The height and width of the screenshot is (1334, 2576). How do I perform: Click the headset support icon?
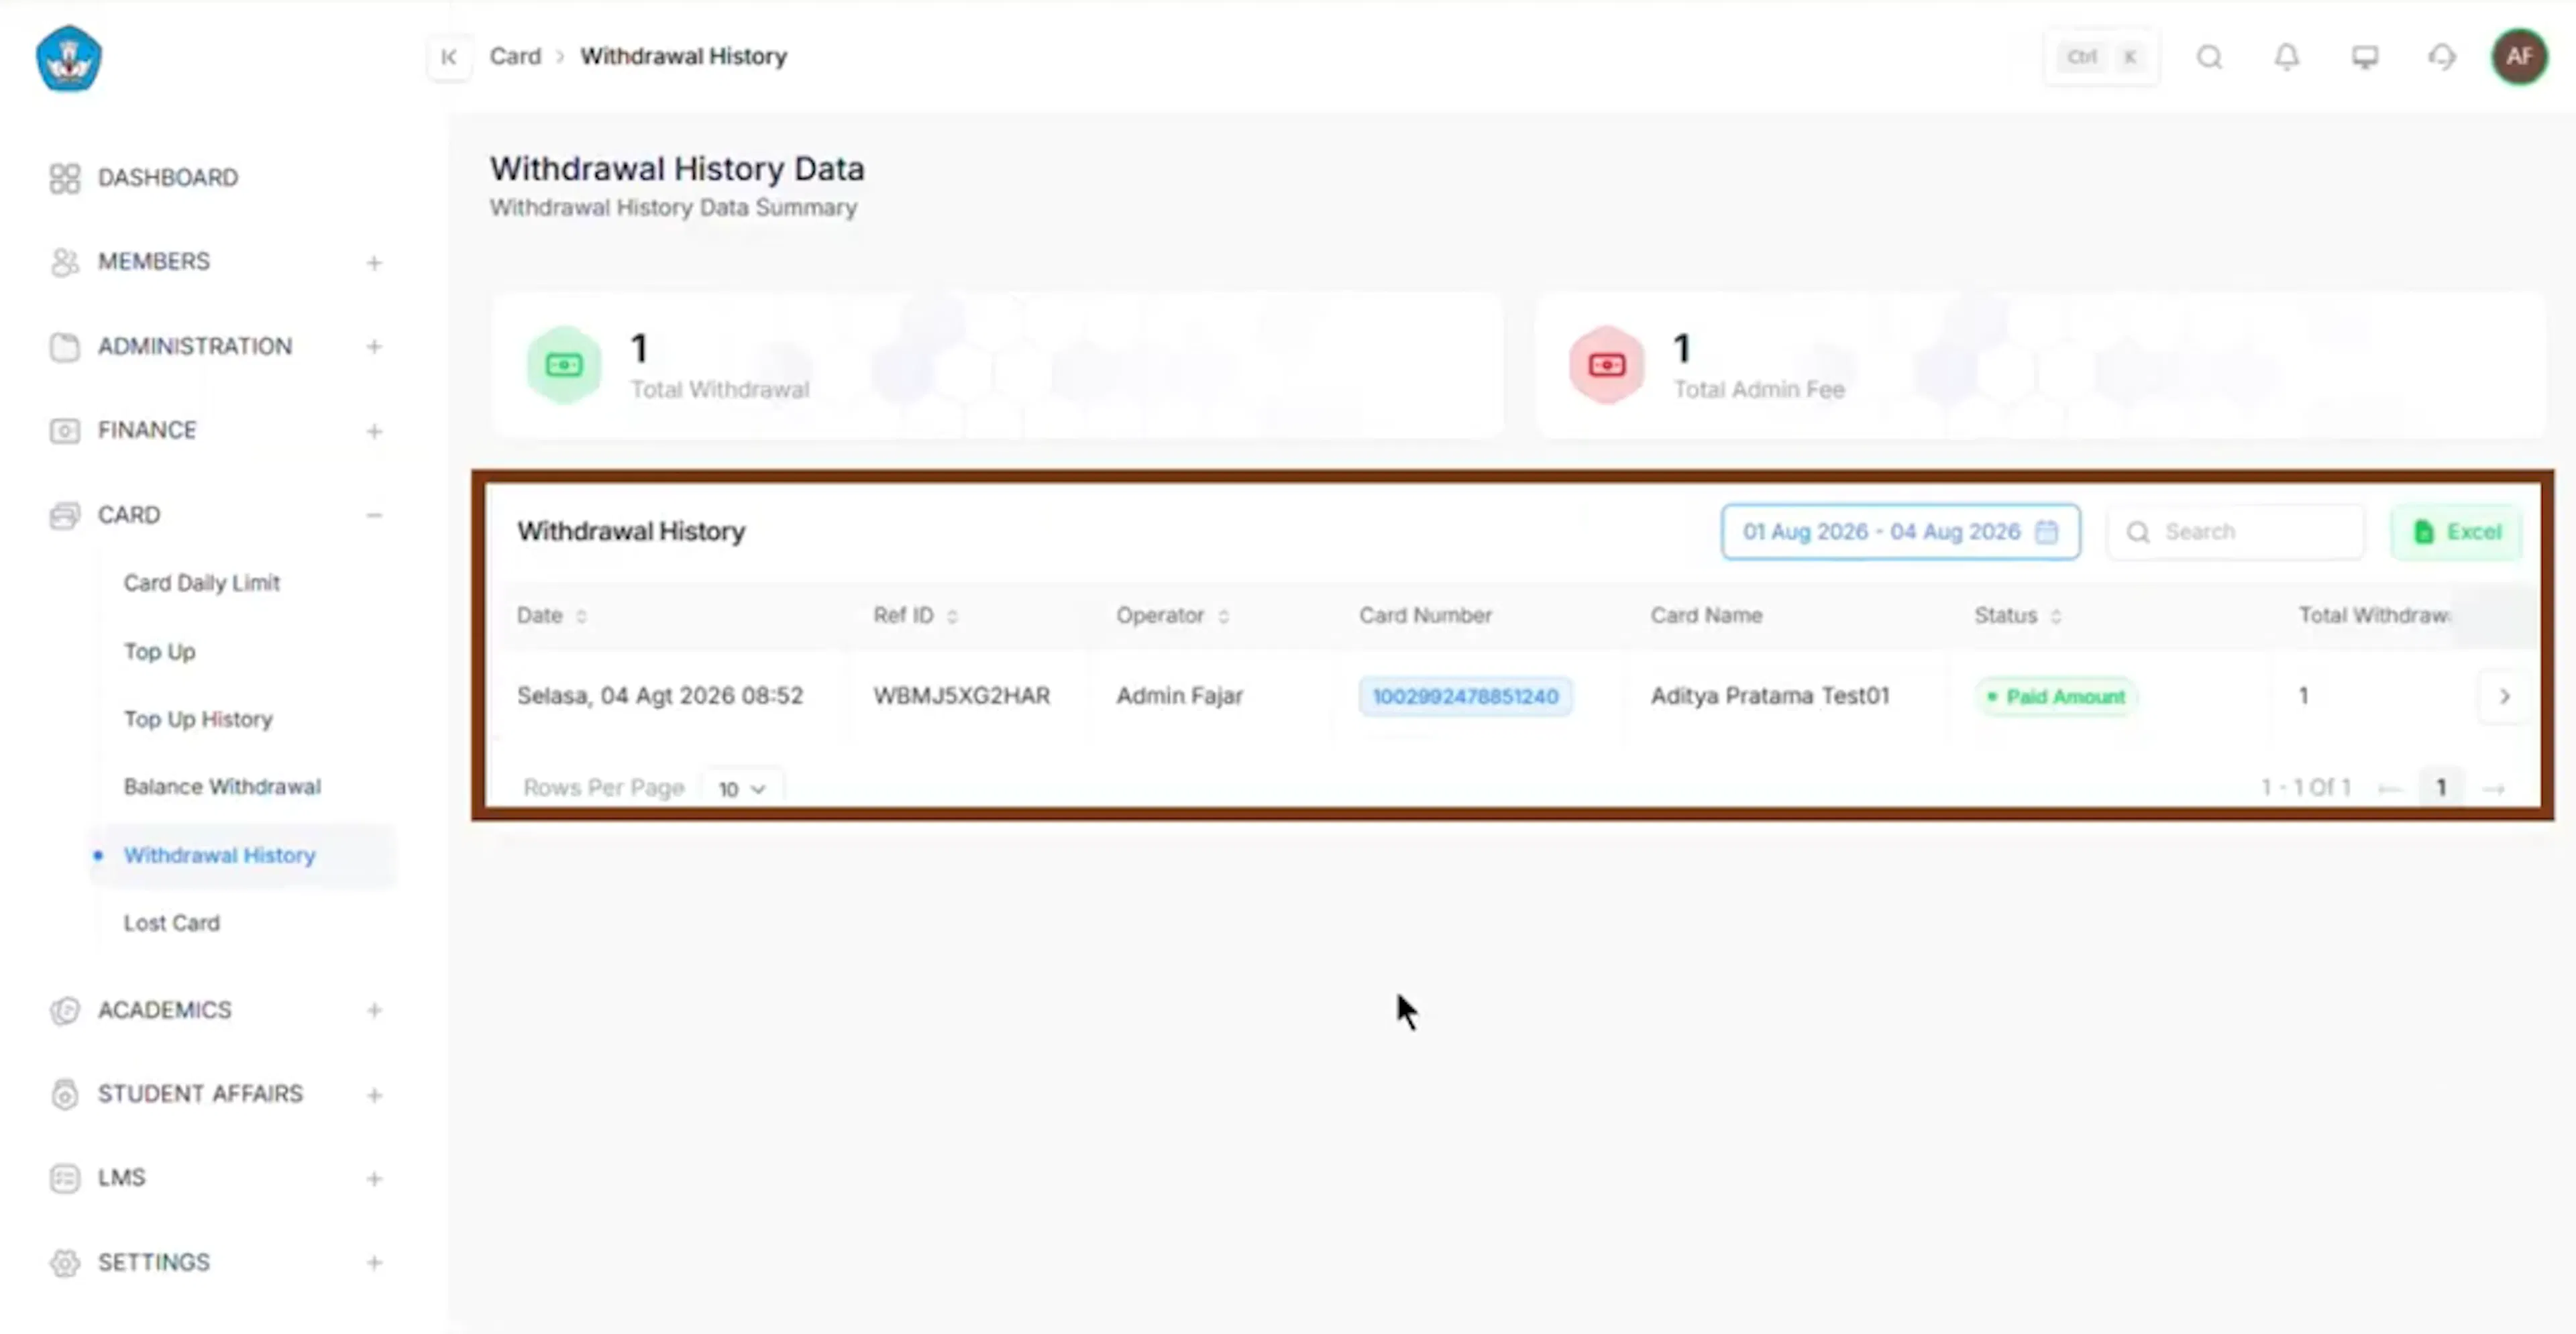(x=2441, y=57)
